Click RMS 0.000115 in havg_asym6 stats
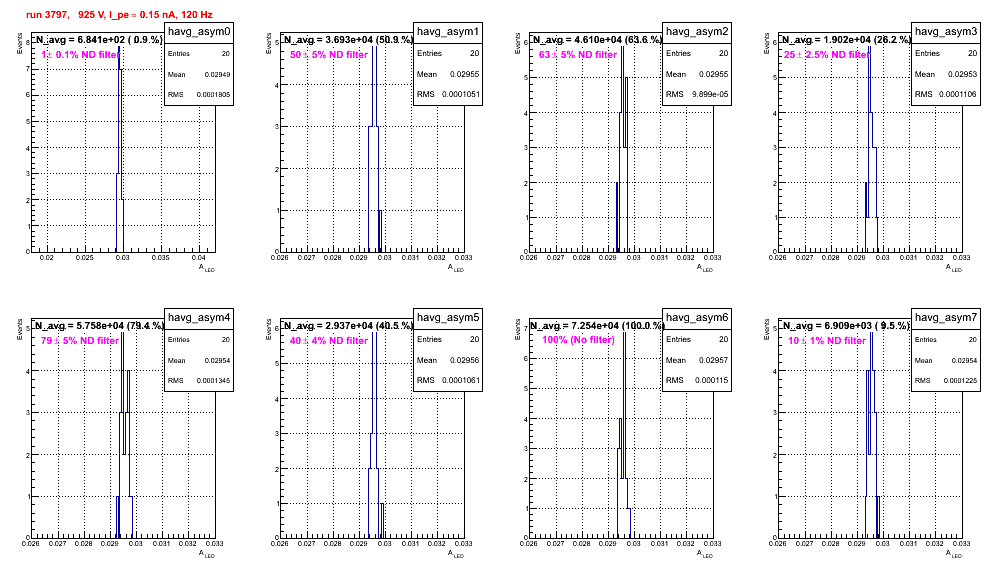This screenshot has height=572, width=996. [697, 381]
